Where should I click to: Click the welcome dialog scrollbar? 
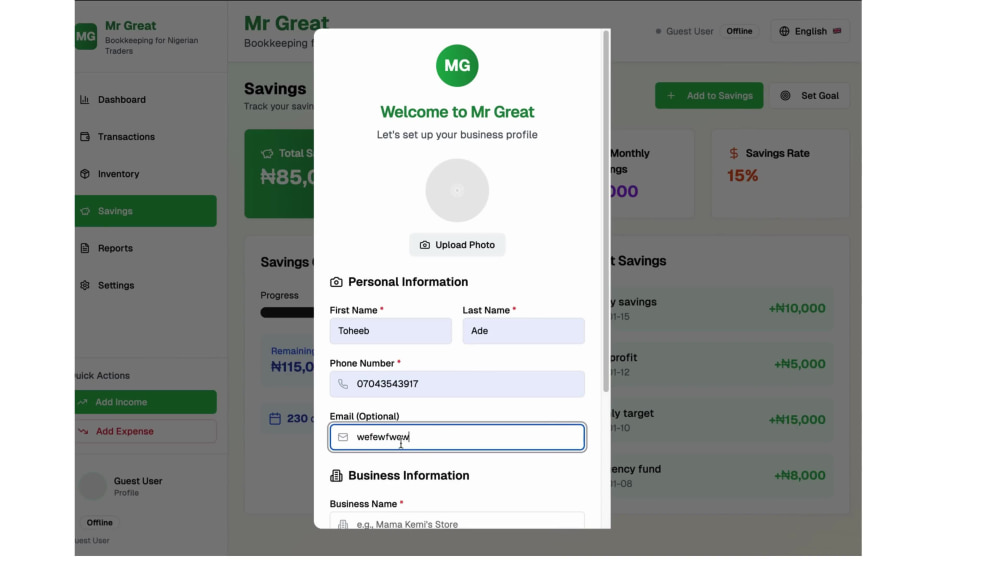[x=606, y=210]
